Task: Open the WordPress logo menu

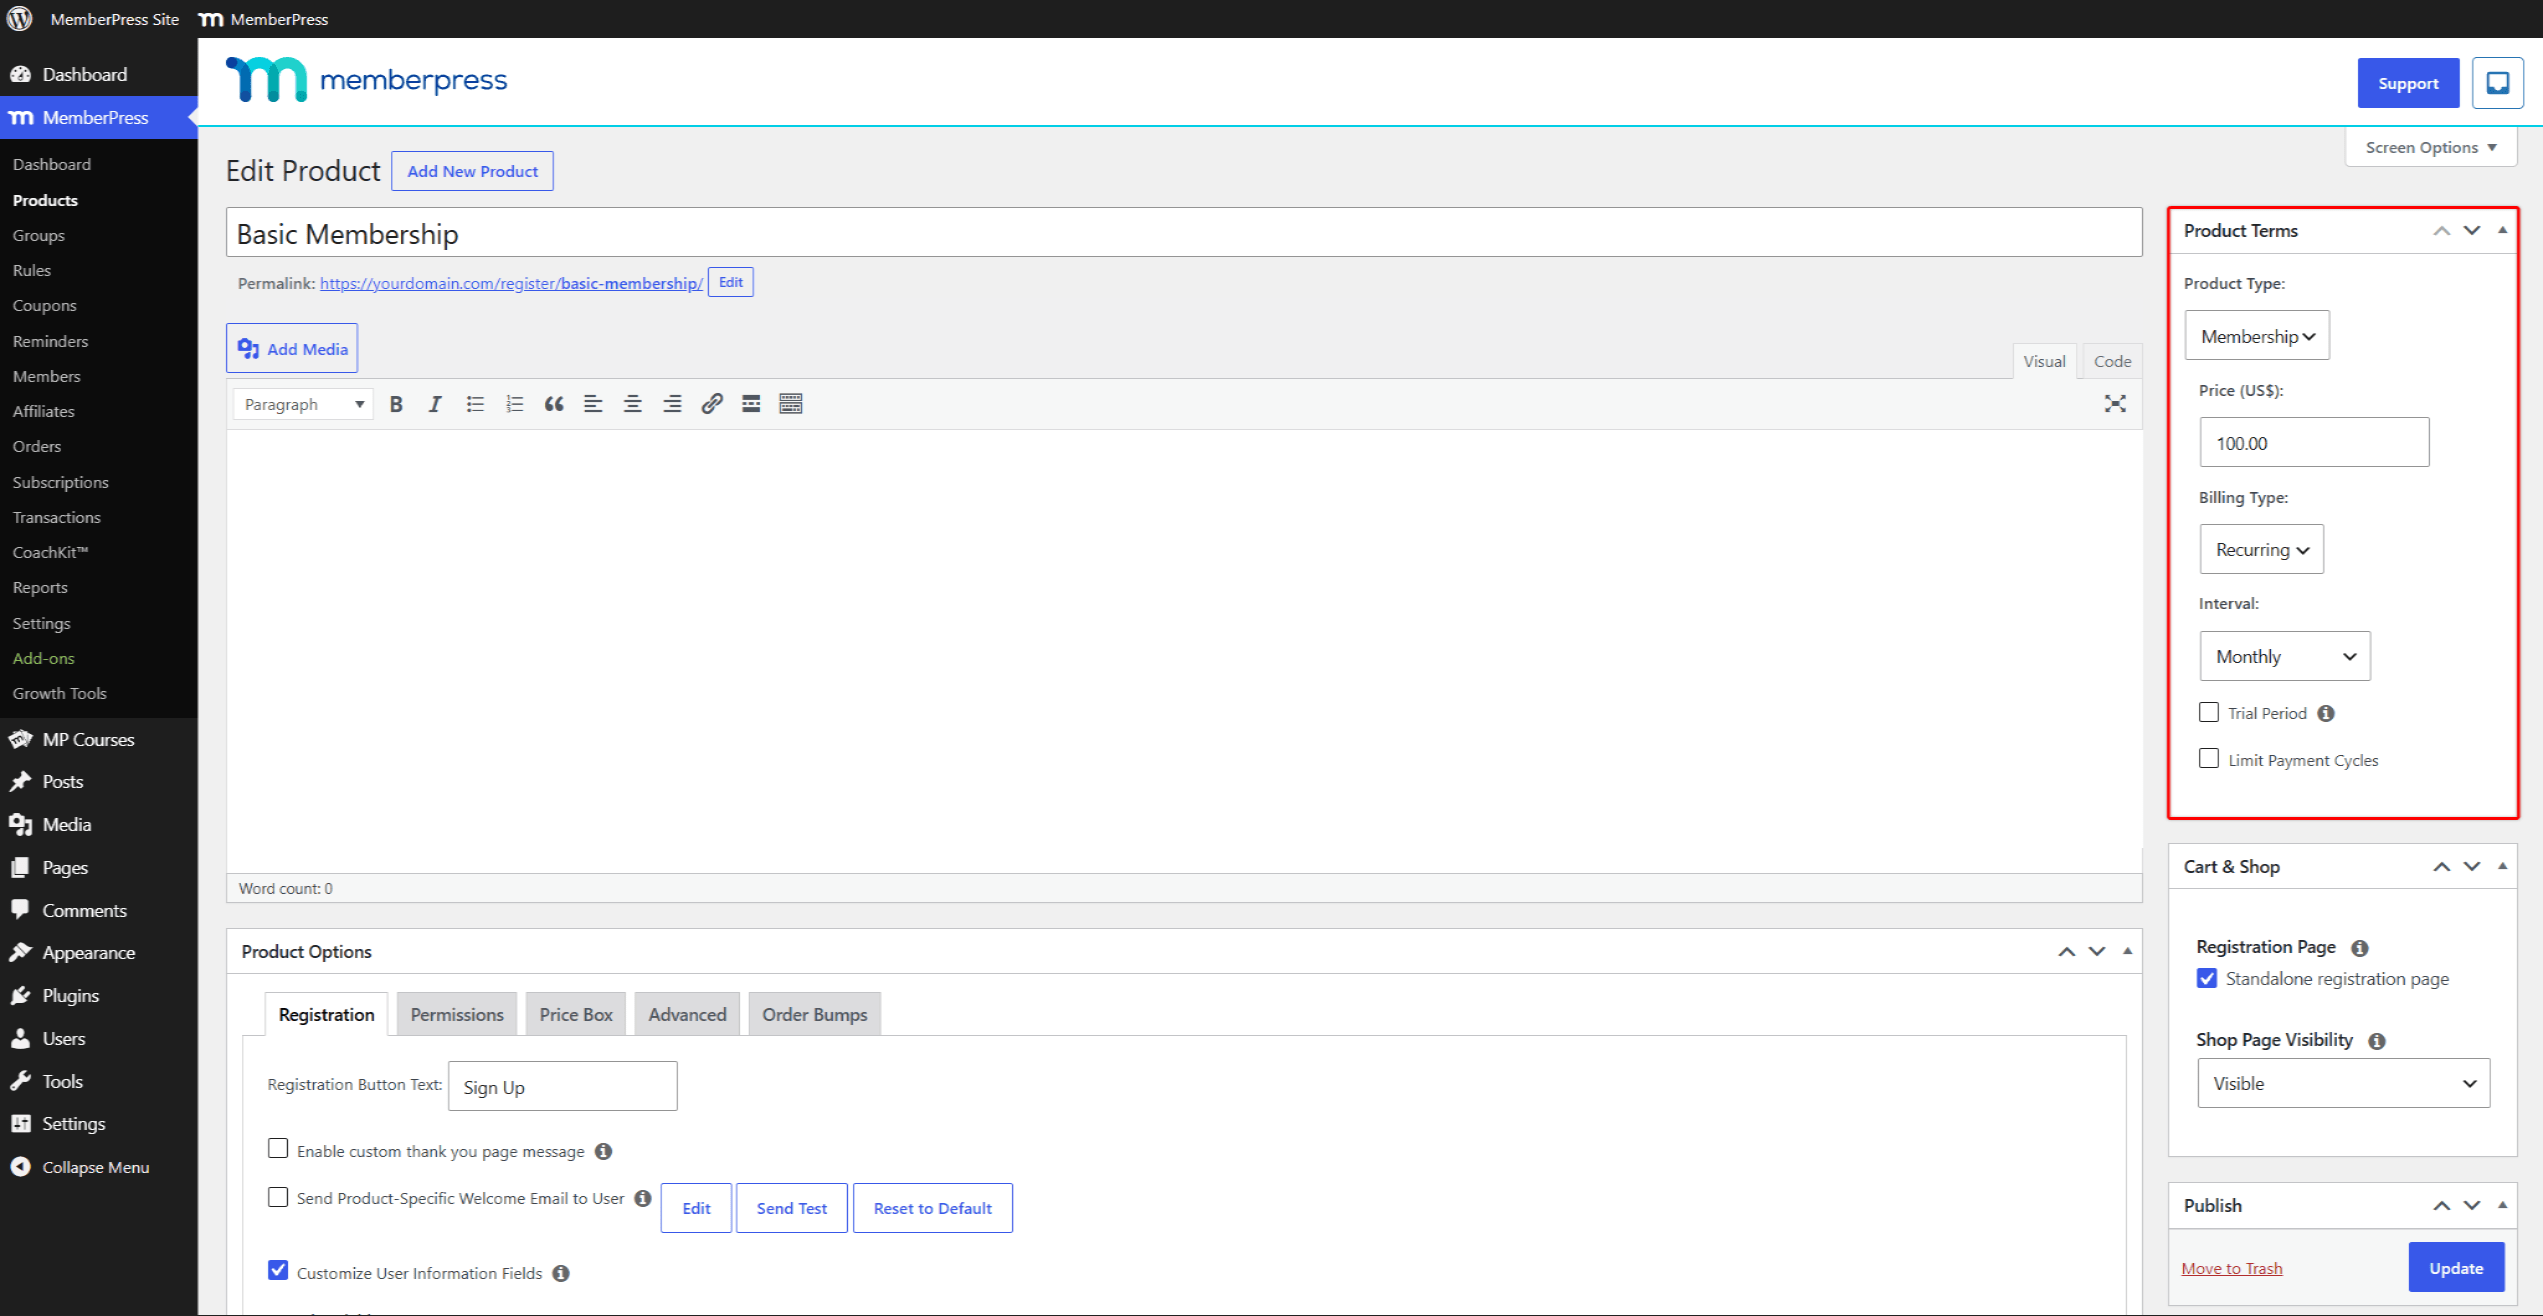Action: tap(20, 19)
